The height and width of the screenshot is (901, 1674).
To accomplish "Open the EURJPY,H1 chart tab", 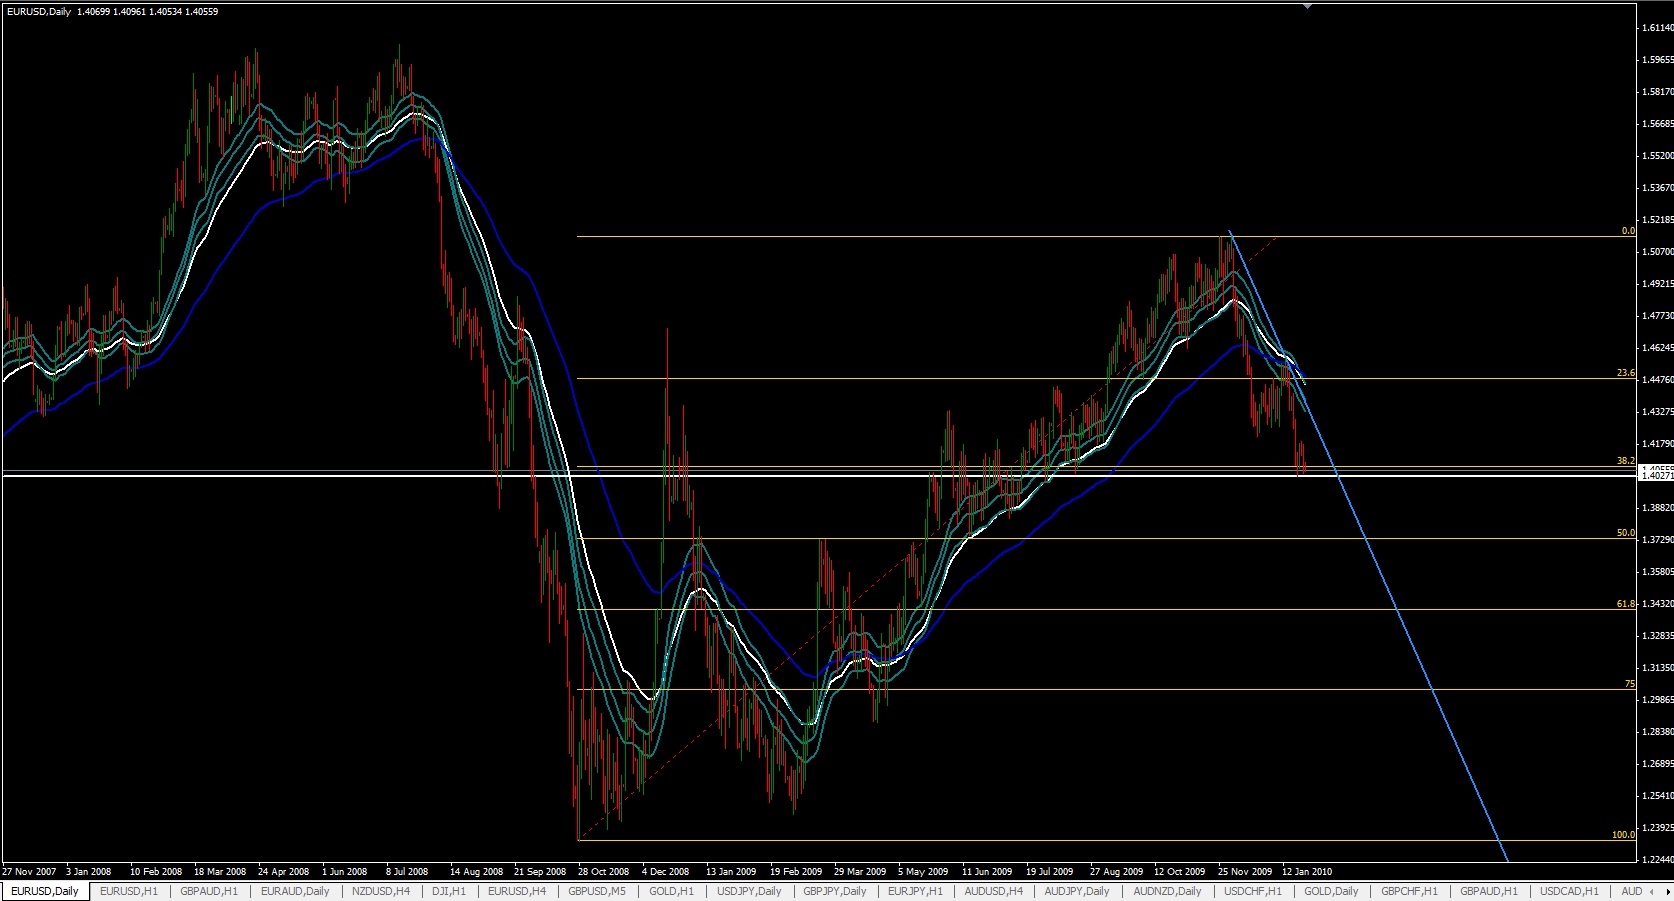I will pyautogui.click(x=914, y=891).
